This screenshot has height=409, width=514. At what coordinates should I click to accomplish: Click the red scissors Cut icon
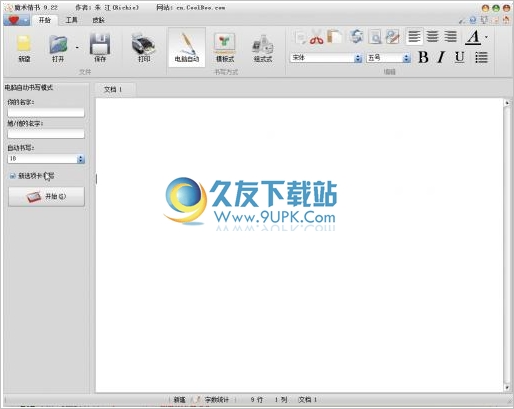click(x=316, y=37)
